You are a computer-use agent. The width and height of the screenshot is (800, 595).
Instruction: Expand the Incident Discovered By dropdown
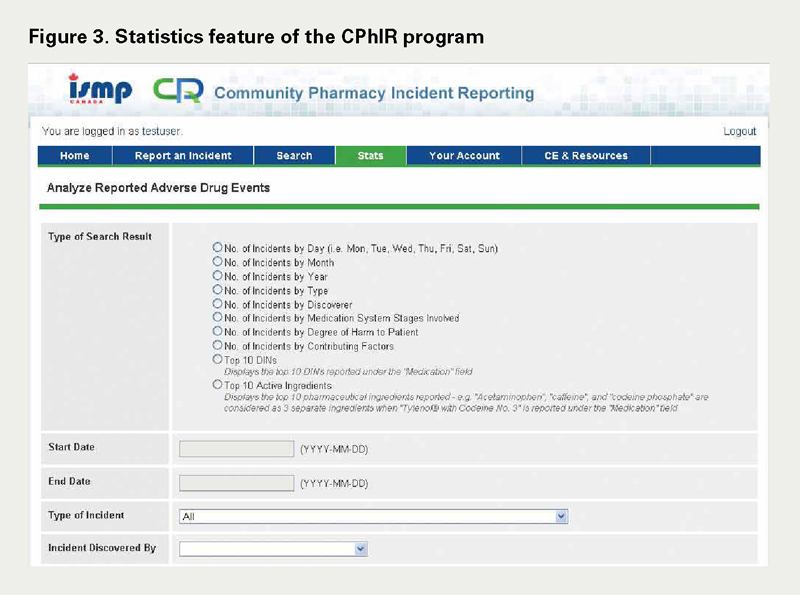(x=273, y=549)
